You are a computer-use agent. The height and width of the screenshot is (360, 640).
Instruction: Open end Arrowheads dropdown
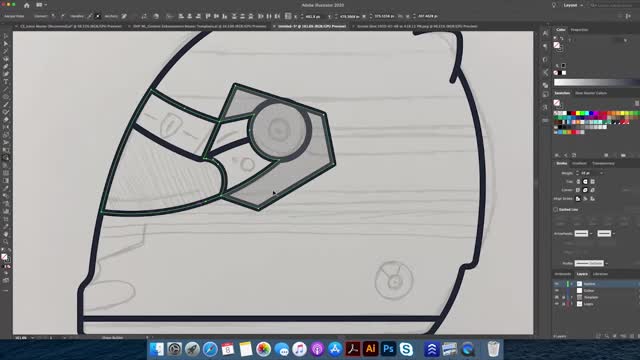pyautogui.click(x=613, y=233)
